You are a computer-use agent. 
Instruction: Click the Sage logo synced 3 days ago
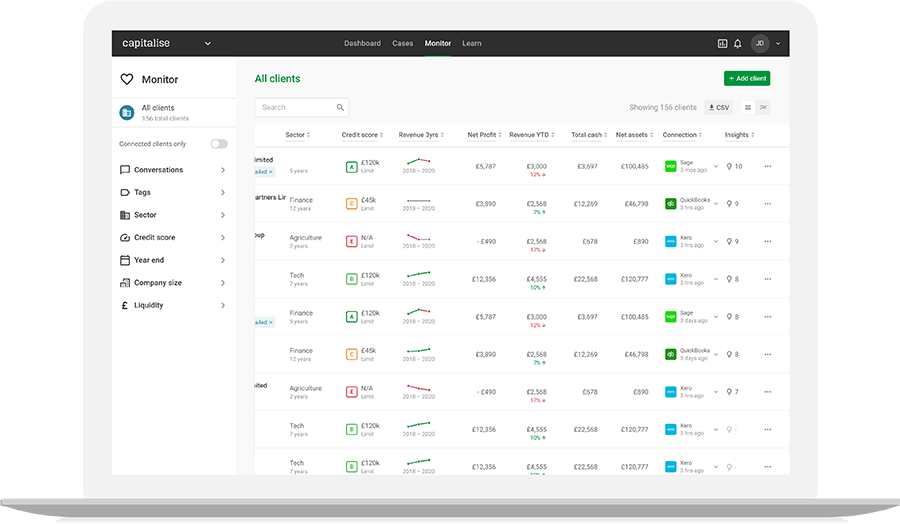[x=670, y=317]
